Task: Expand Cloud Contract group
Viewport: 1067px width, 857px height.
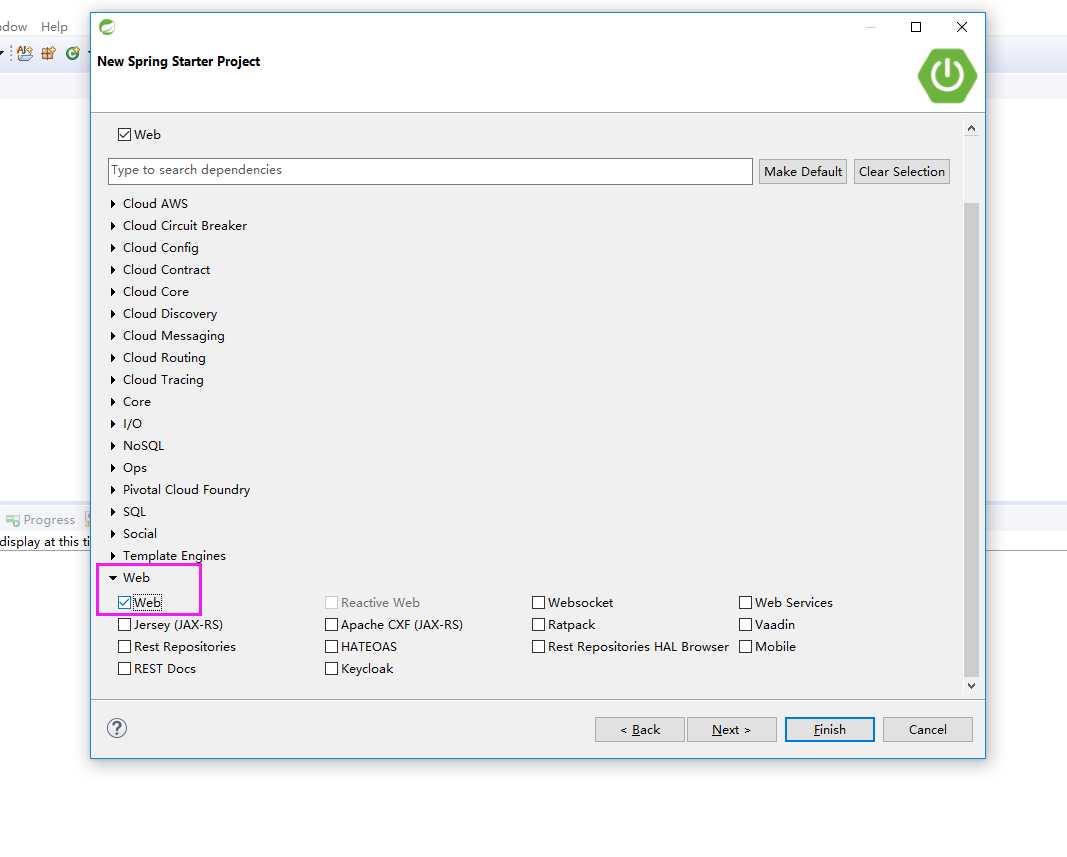Action: click(113, 270)
